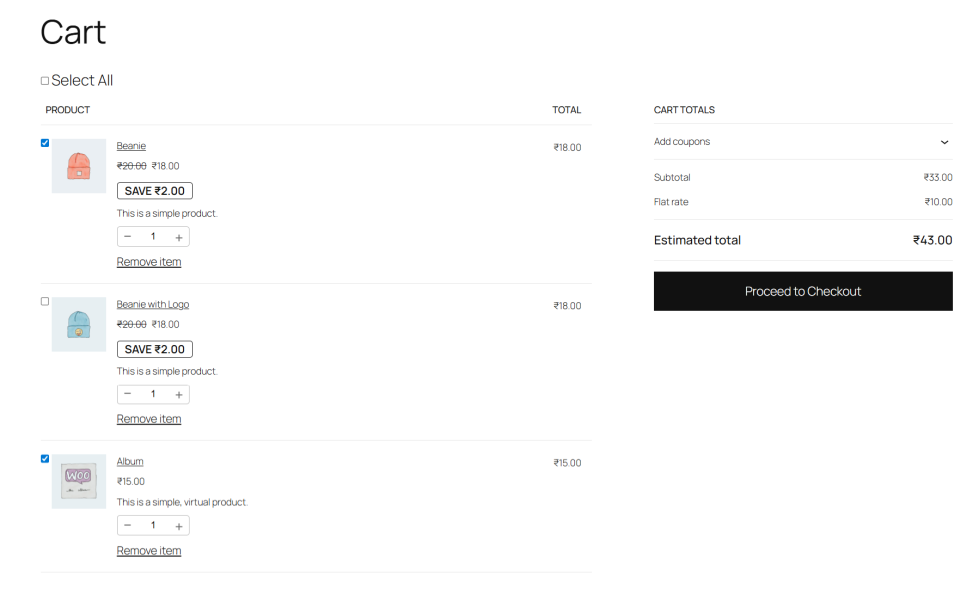The width and height of the screenshot is (979, 608).
Task: Uncheck the Beanie product checkbox
Action: coord(45,143)
